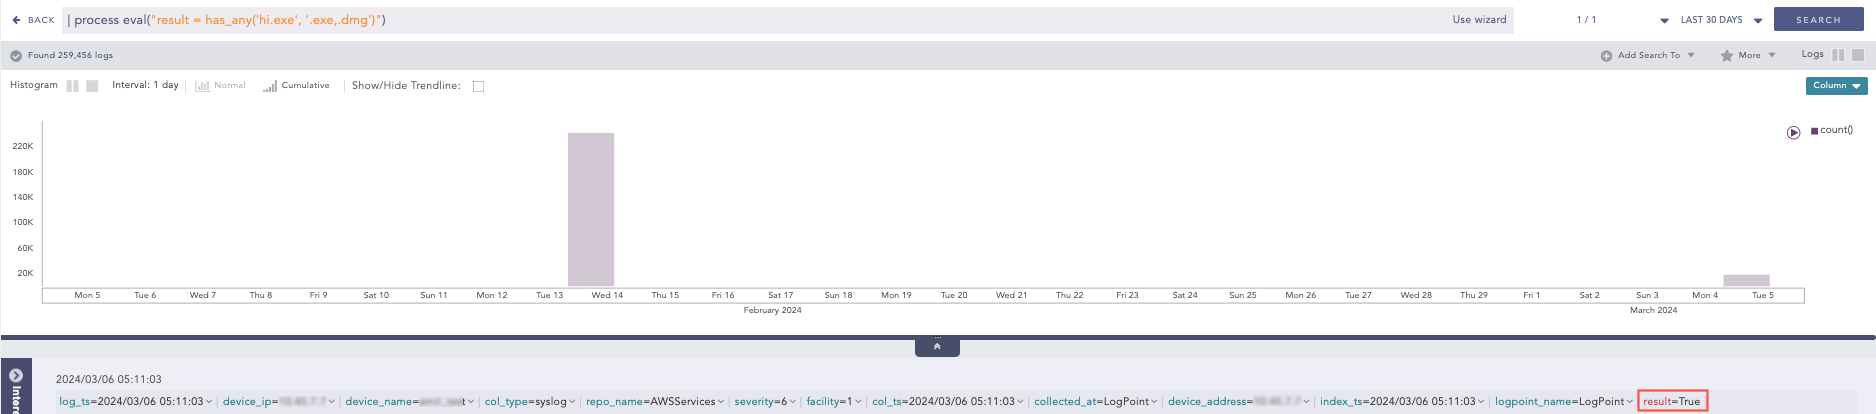The width and height of the screenshot is (1876, 414).
Task: Click the count() legend color swatch
Action: (1814, 131)
